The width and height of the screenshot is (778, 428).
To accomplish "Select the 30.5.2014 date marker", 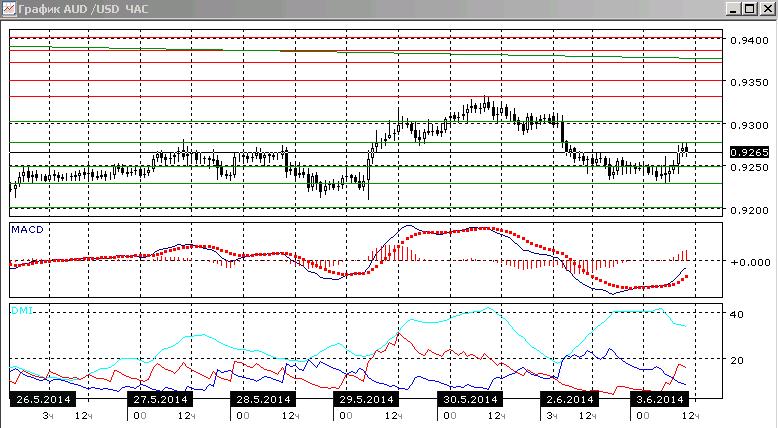I will tap(469, 399).
